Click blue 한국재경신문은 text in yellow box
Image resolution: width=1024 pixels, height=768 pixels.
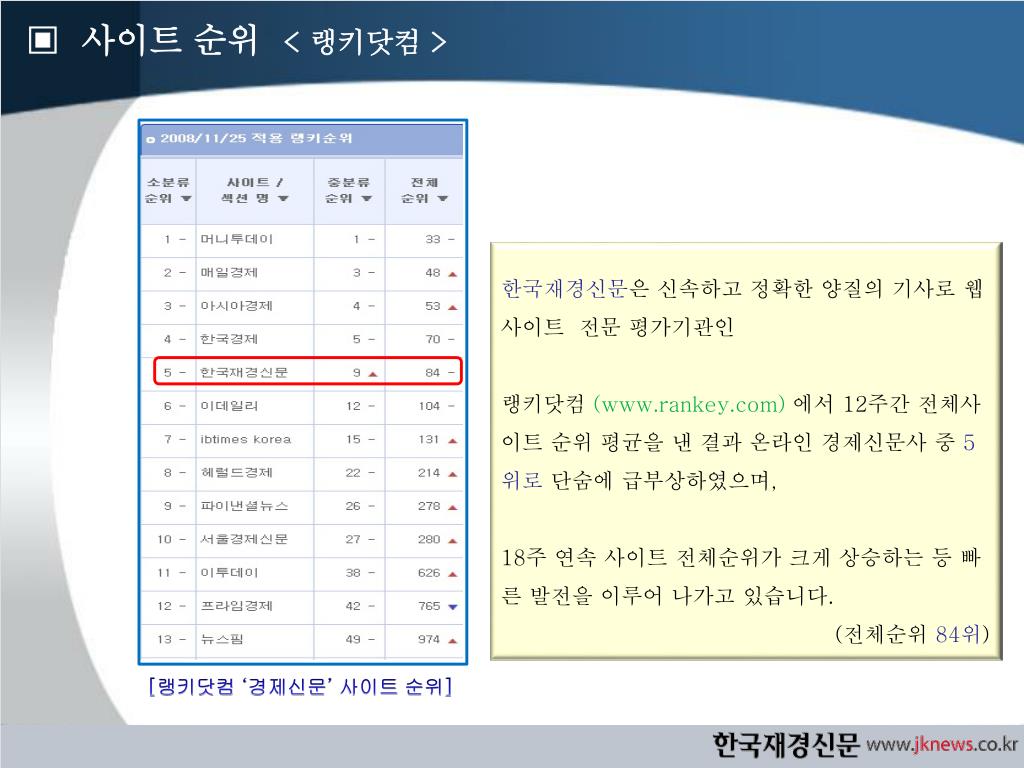[x=575, y=288]
